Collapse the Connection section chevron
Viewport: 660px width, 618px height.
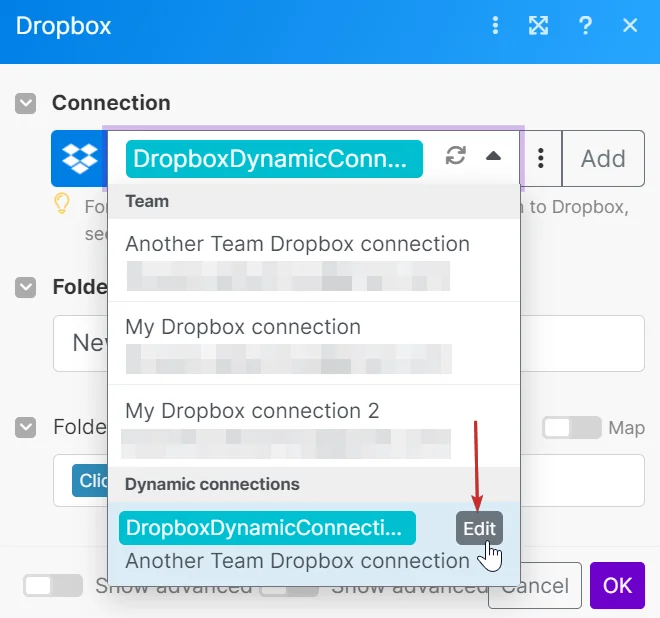pos(26,103)
